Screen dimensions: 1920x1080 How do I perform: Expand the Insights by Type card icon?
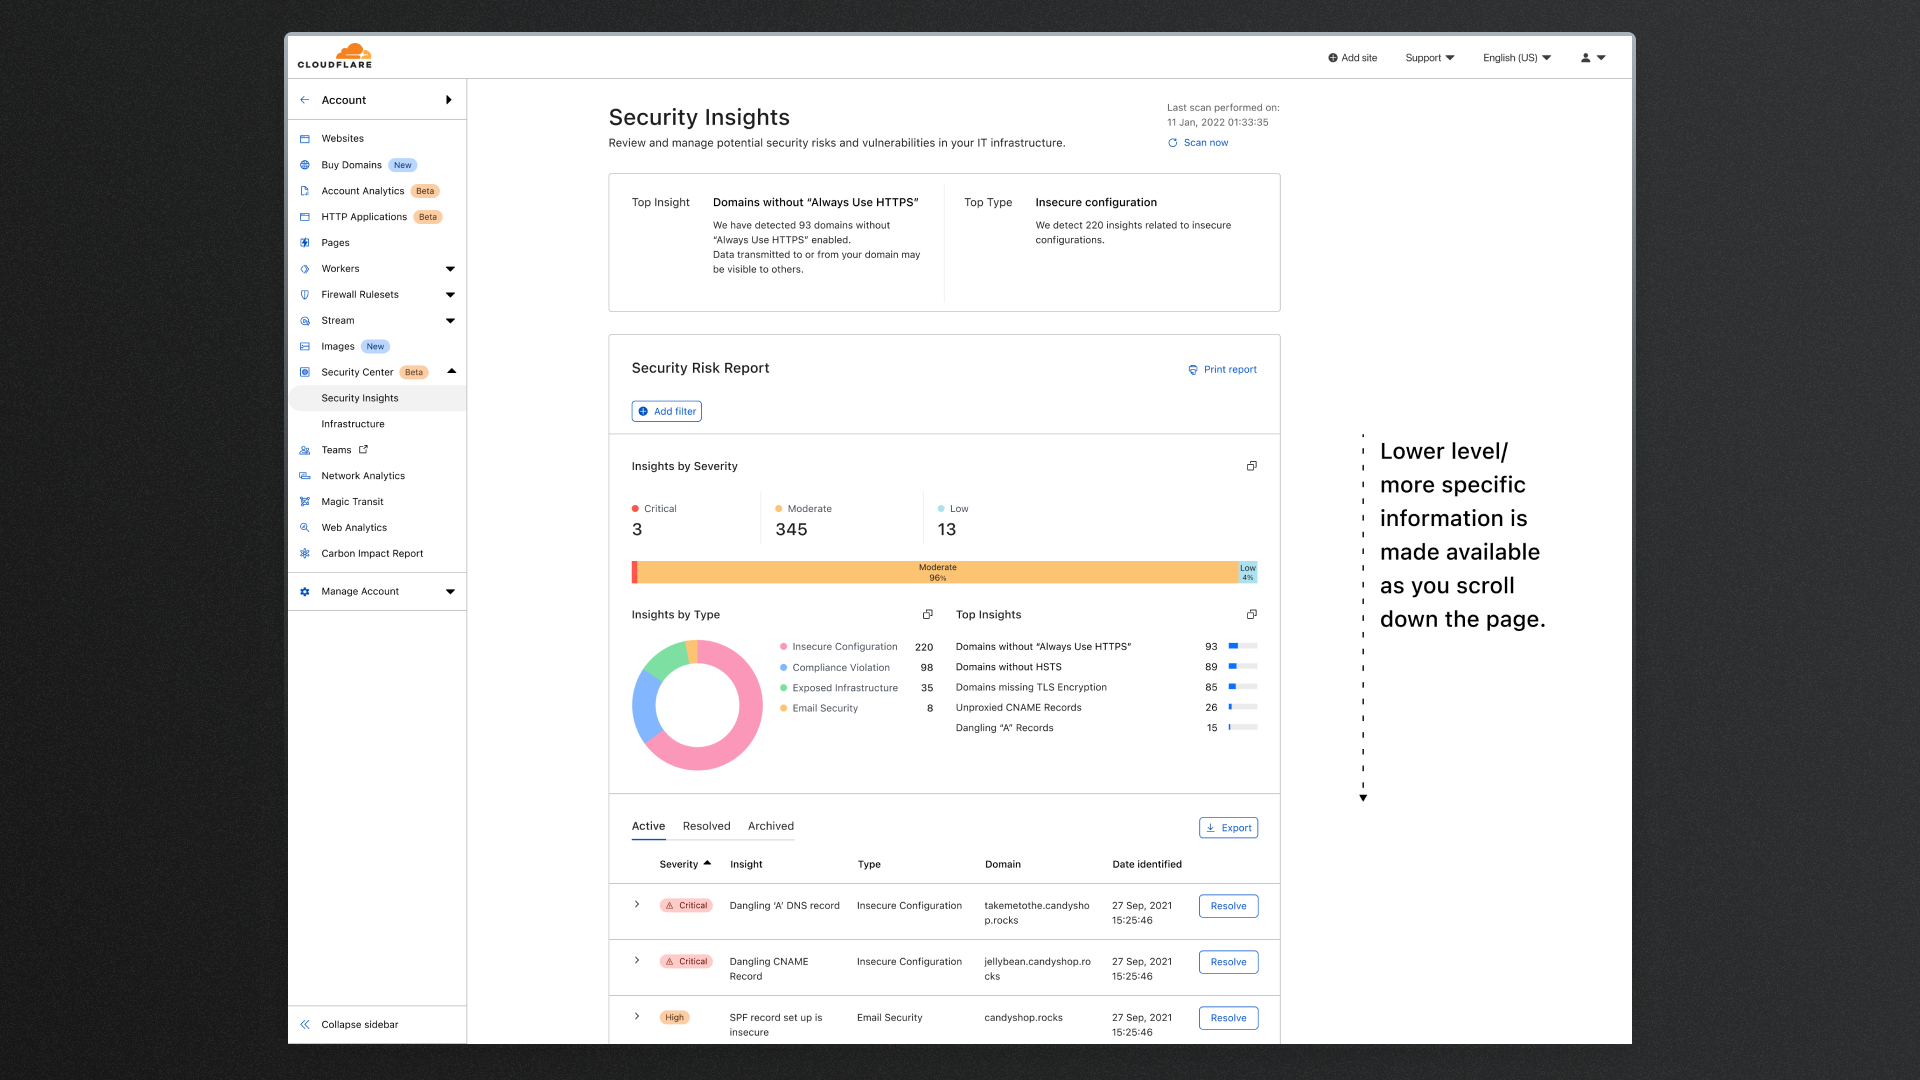[927, 614]
